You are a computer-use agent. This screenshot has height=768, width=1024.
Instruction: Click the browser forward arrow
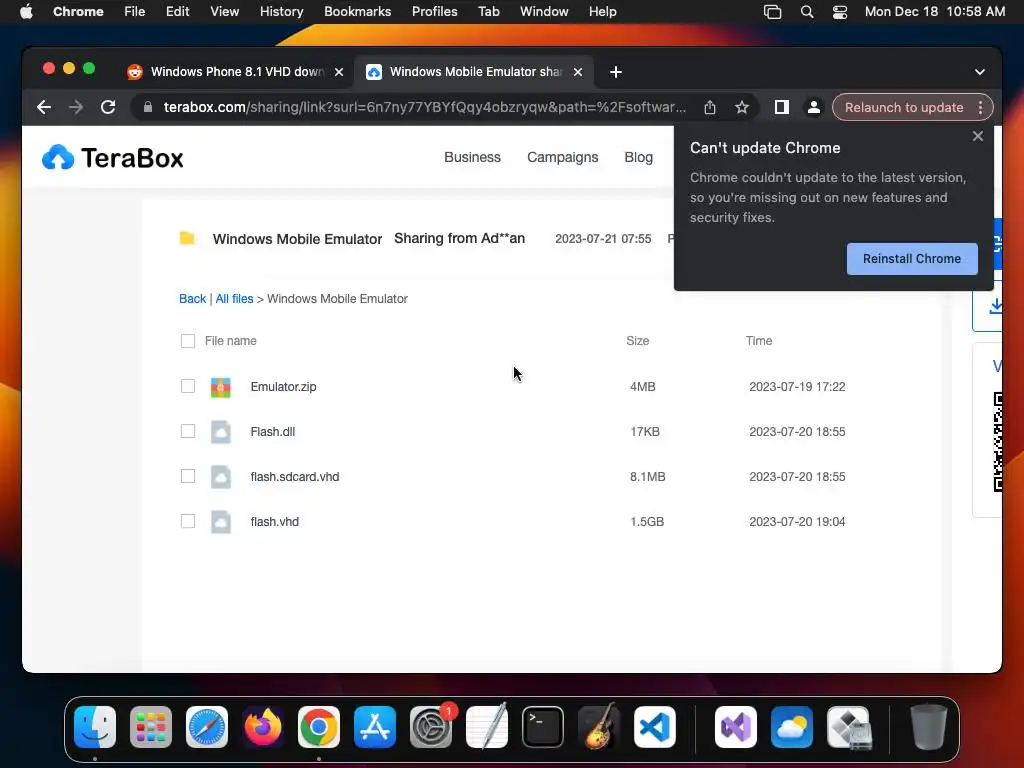[x=76, y=107]
